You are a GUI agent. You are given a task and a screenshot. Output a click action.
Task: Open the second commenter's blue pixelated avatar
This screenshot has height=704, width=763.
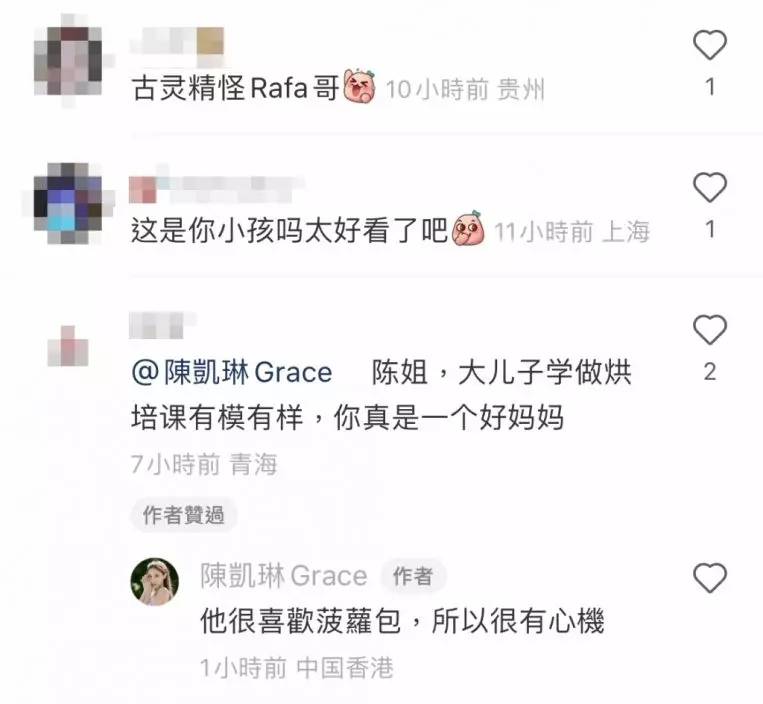coord(68,203)
